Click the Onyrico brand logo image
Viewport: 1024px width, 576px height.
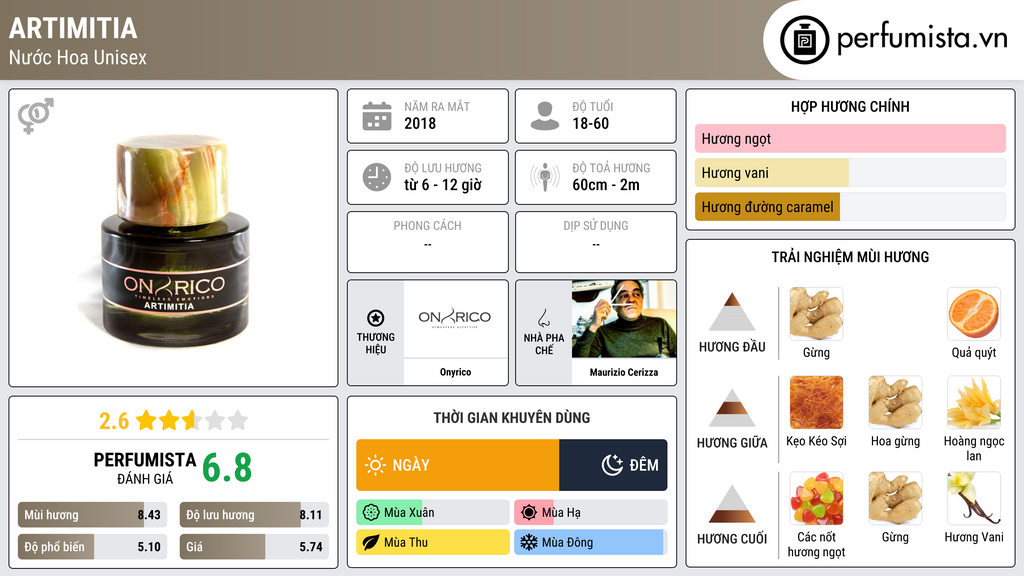click(455, 318)
